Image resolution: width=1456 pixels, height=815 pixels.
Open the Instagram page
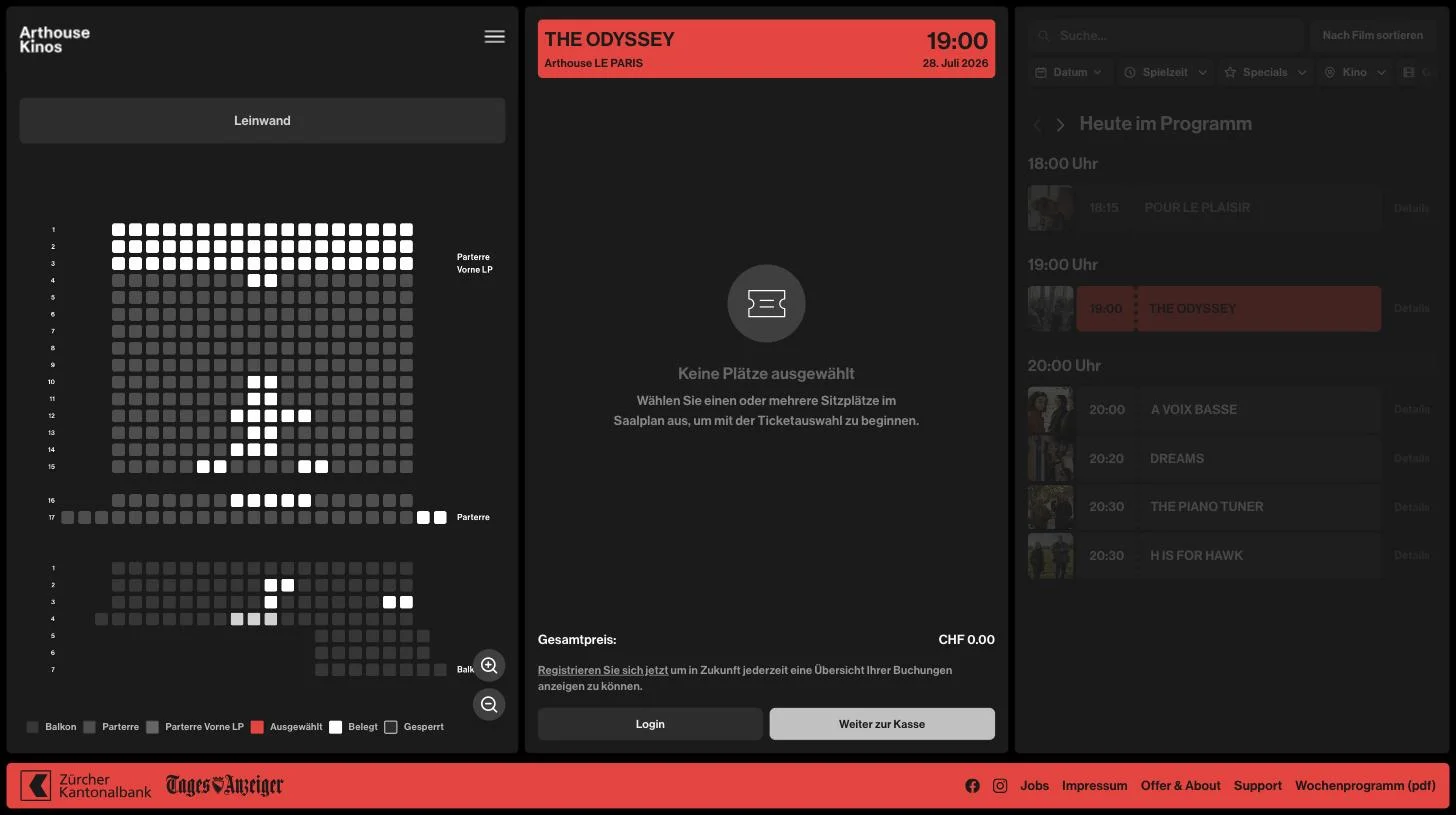(1000, 786)
